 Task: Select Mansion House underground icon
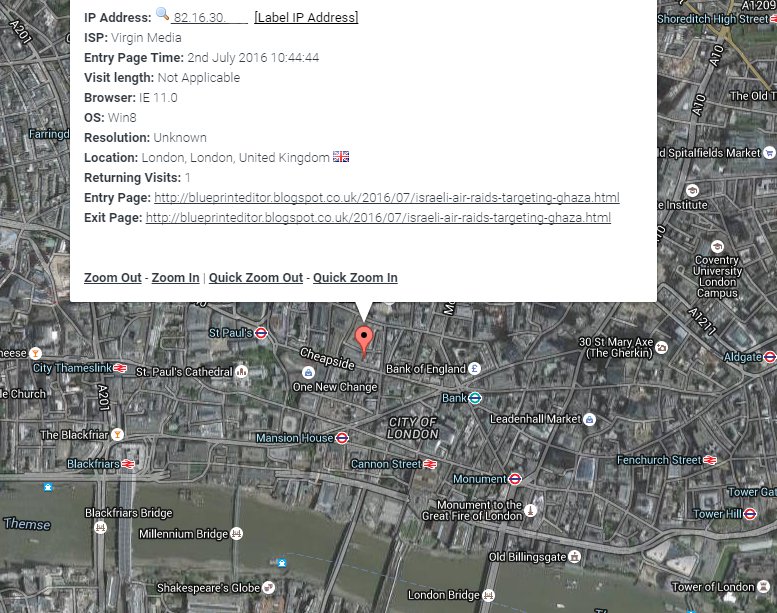pyautogui.click(x=342, y=438)
